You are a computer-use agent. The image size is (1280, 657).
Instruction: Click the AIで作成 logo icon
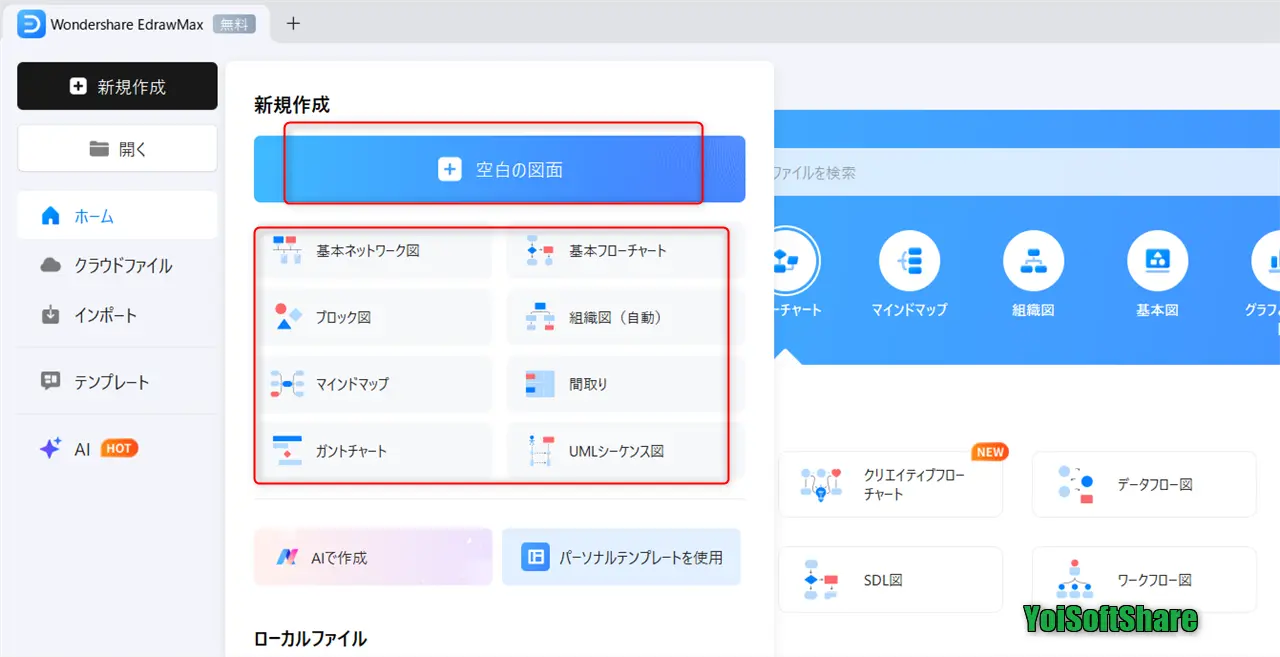click(x=288, y=557)
